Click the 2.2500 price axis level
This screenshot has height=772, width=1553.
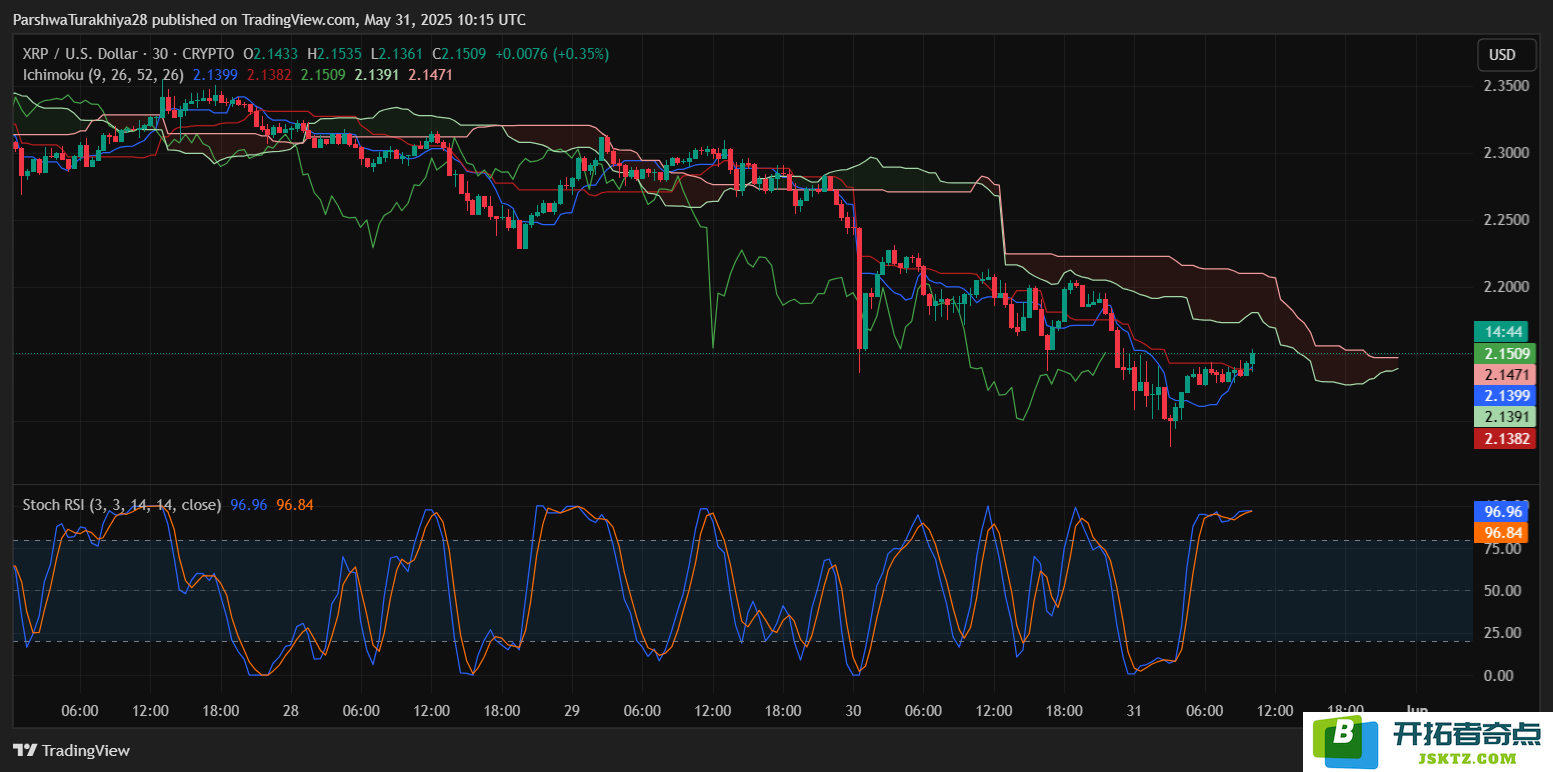click(1506, 220)
